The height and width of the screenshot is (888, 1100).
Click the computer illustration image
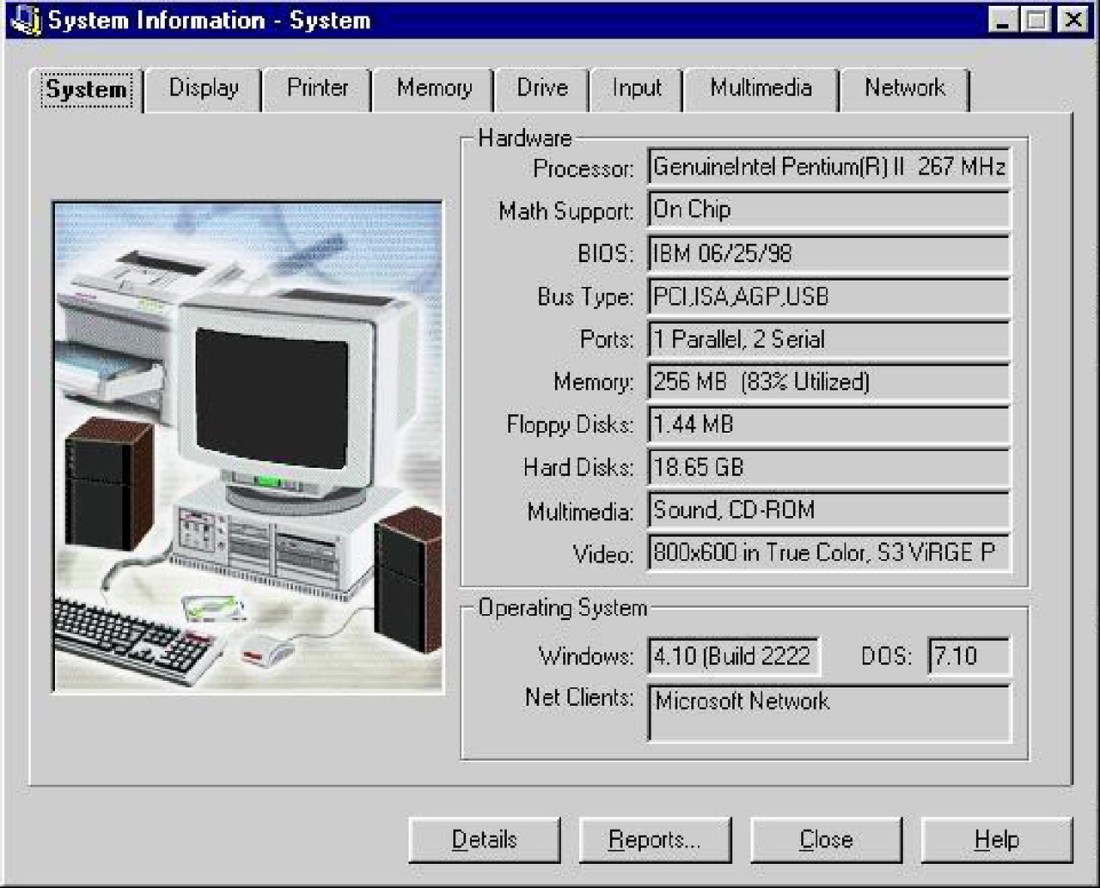[x=247, y=445]
